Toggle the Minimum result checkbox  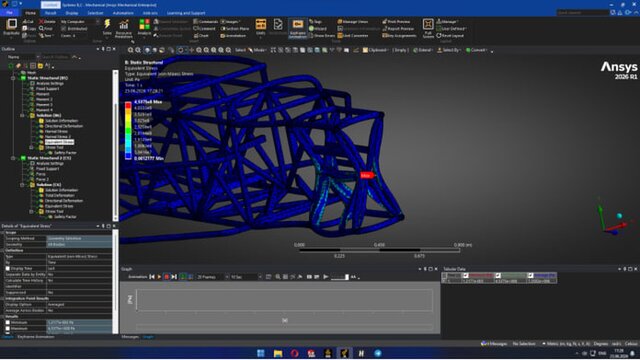(8, 322)
